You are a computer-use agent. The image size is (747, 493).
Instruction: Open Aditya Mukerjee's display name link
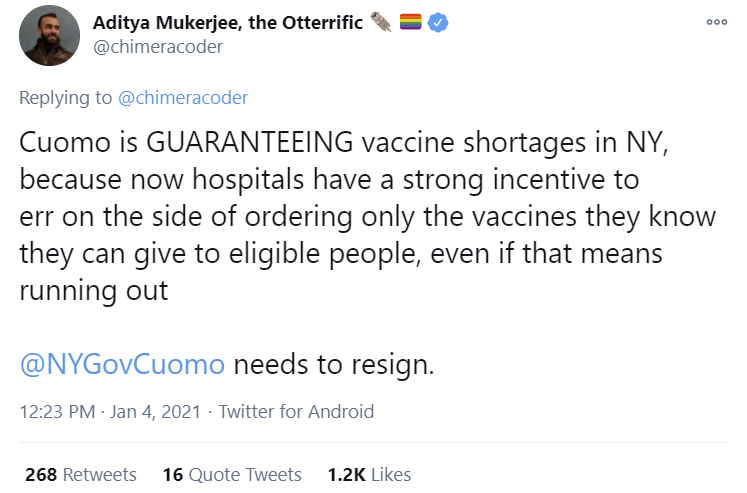pyautogui.click(x=227, y=23)
